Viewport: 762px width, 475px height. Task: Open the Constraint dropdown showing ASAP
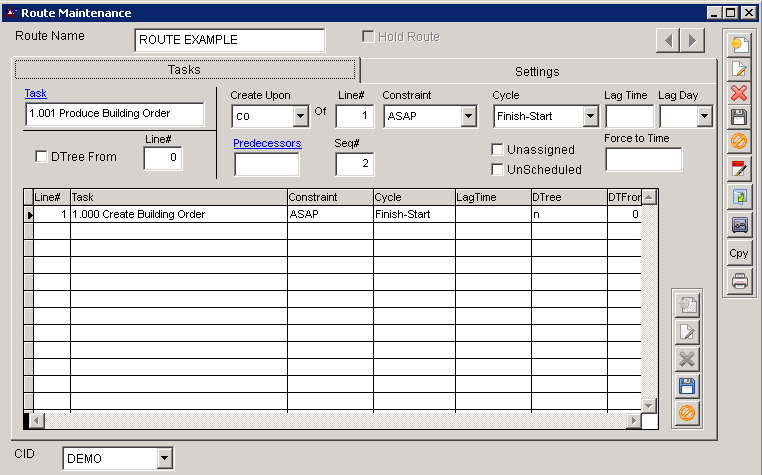(469, 117)
